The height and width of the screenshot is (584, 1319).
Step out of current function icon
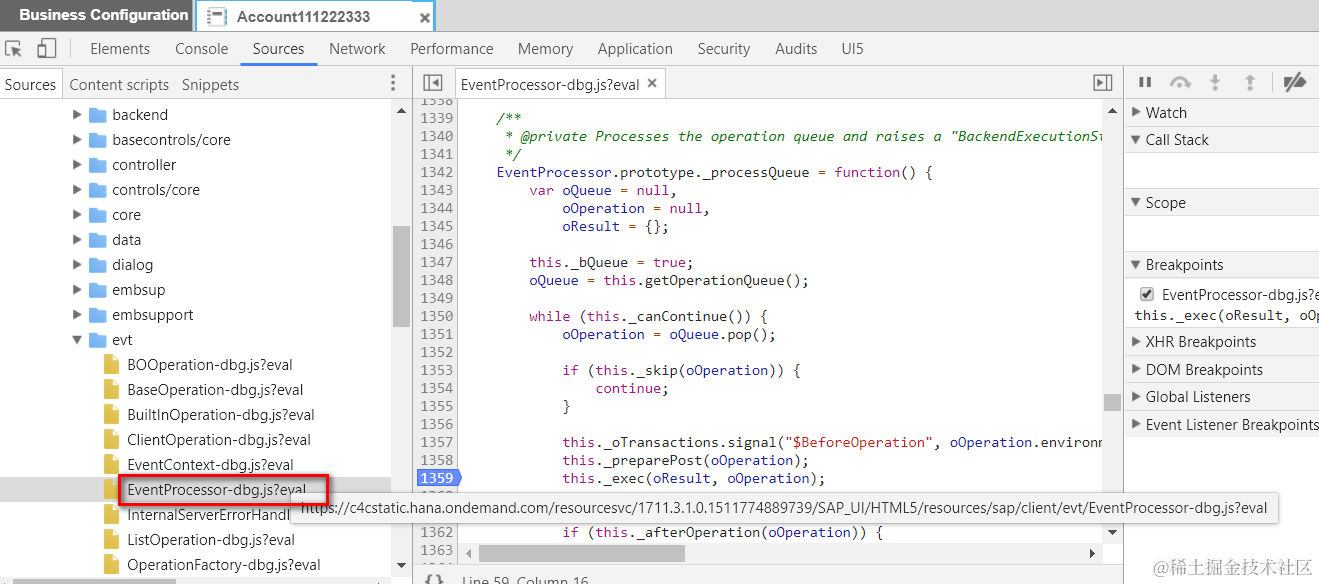[x=1249, y=83]
